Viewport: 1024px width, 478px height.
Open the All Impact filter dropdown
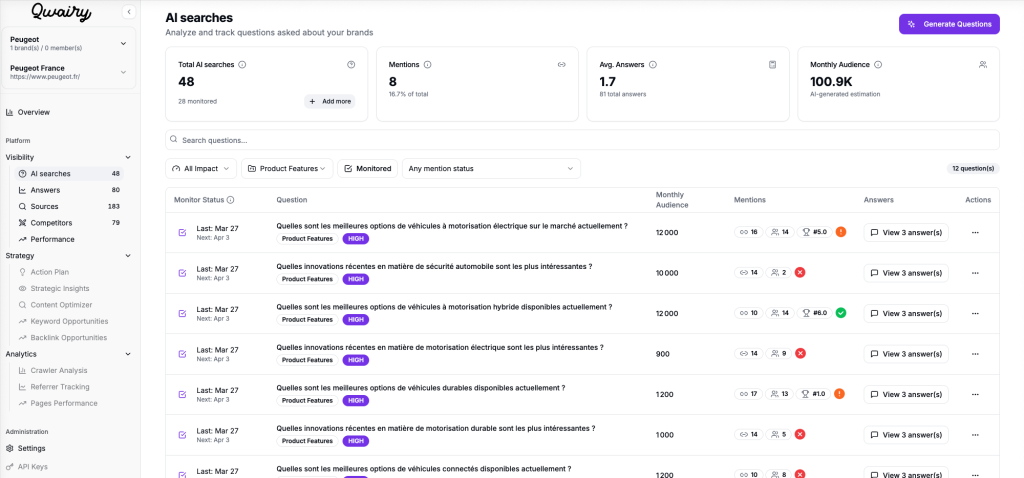point(201,169)
